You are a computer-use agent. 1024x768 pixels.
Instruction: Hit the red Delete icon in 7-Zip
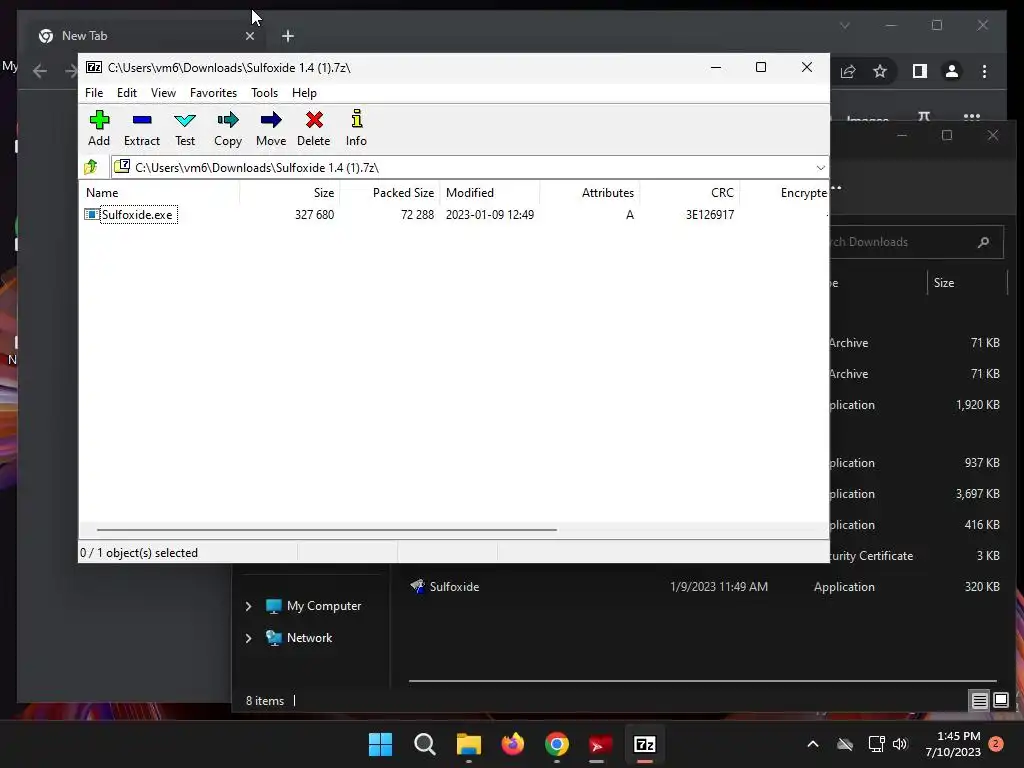(314, 128)
